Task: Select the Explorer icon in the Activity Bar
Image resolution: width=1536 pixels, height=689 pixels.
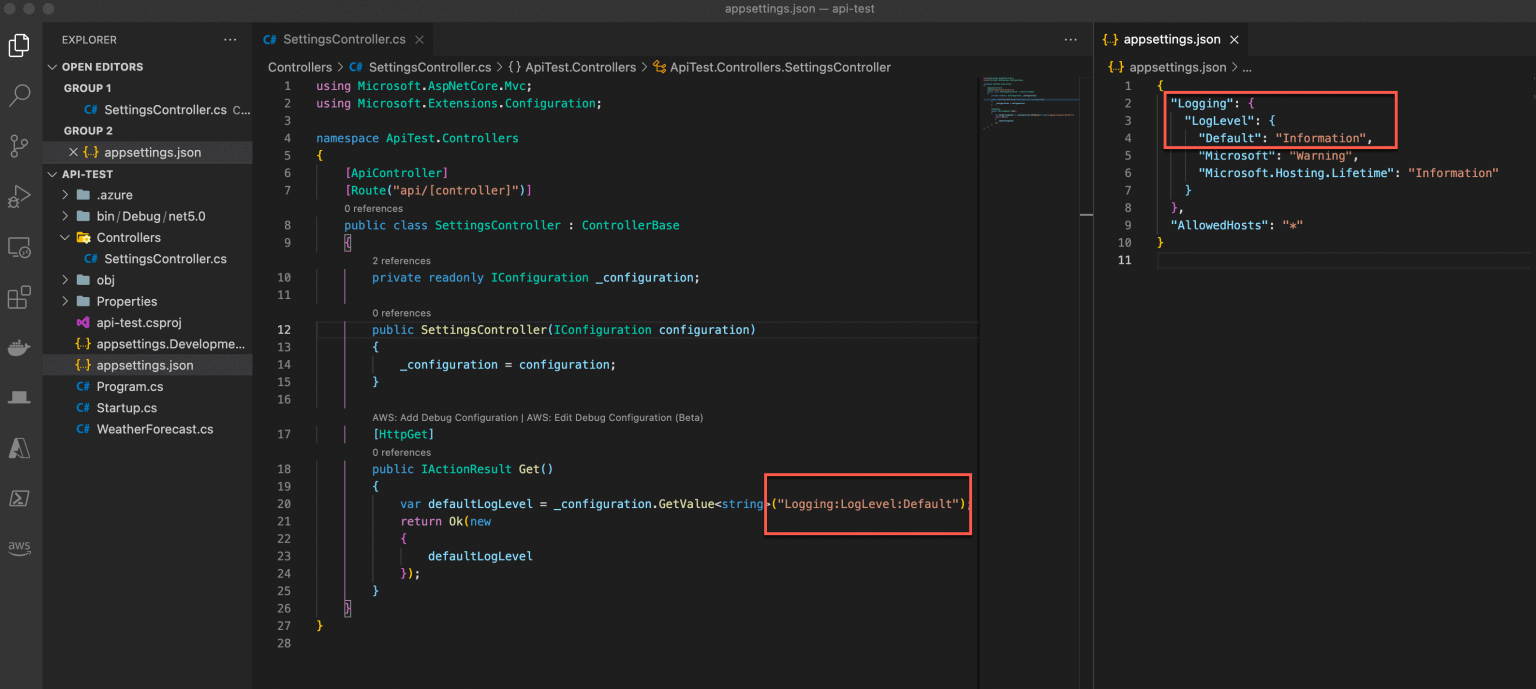Action: tap(19, 45)
